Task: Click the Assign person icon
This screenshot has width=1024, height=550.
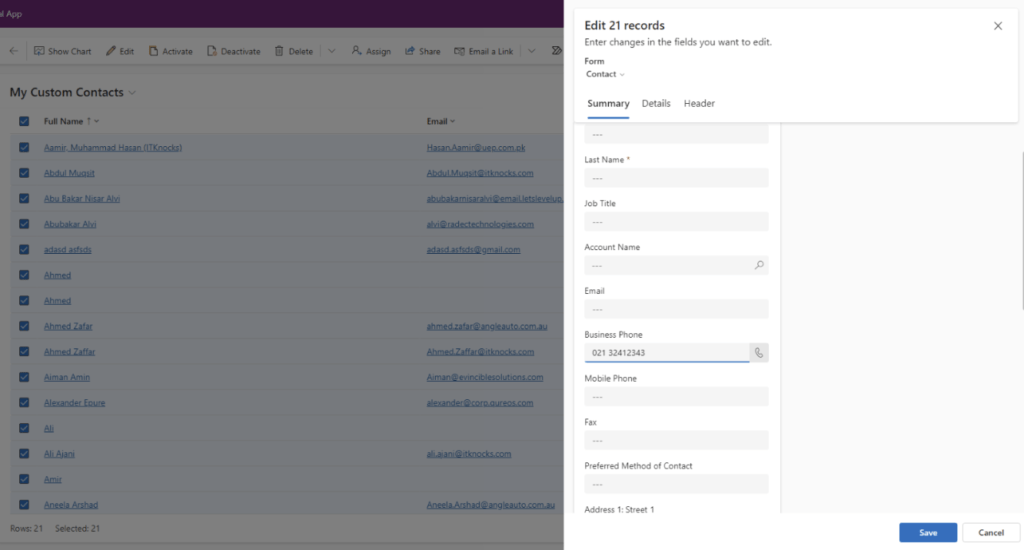Action: click(357, 51)
